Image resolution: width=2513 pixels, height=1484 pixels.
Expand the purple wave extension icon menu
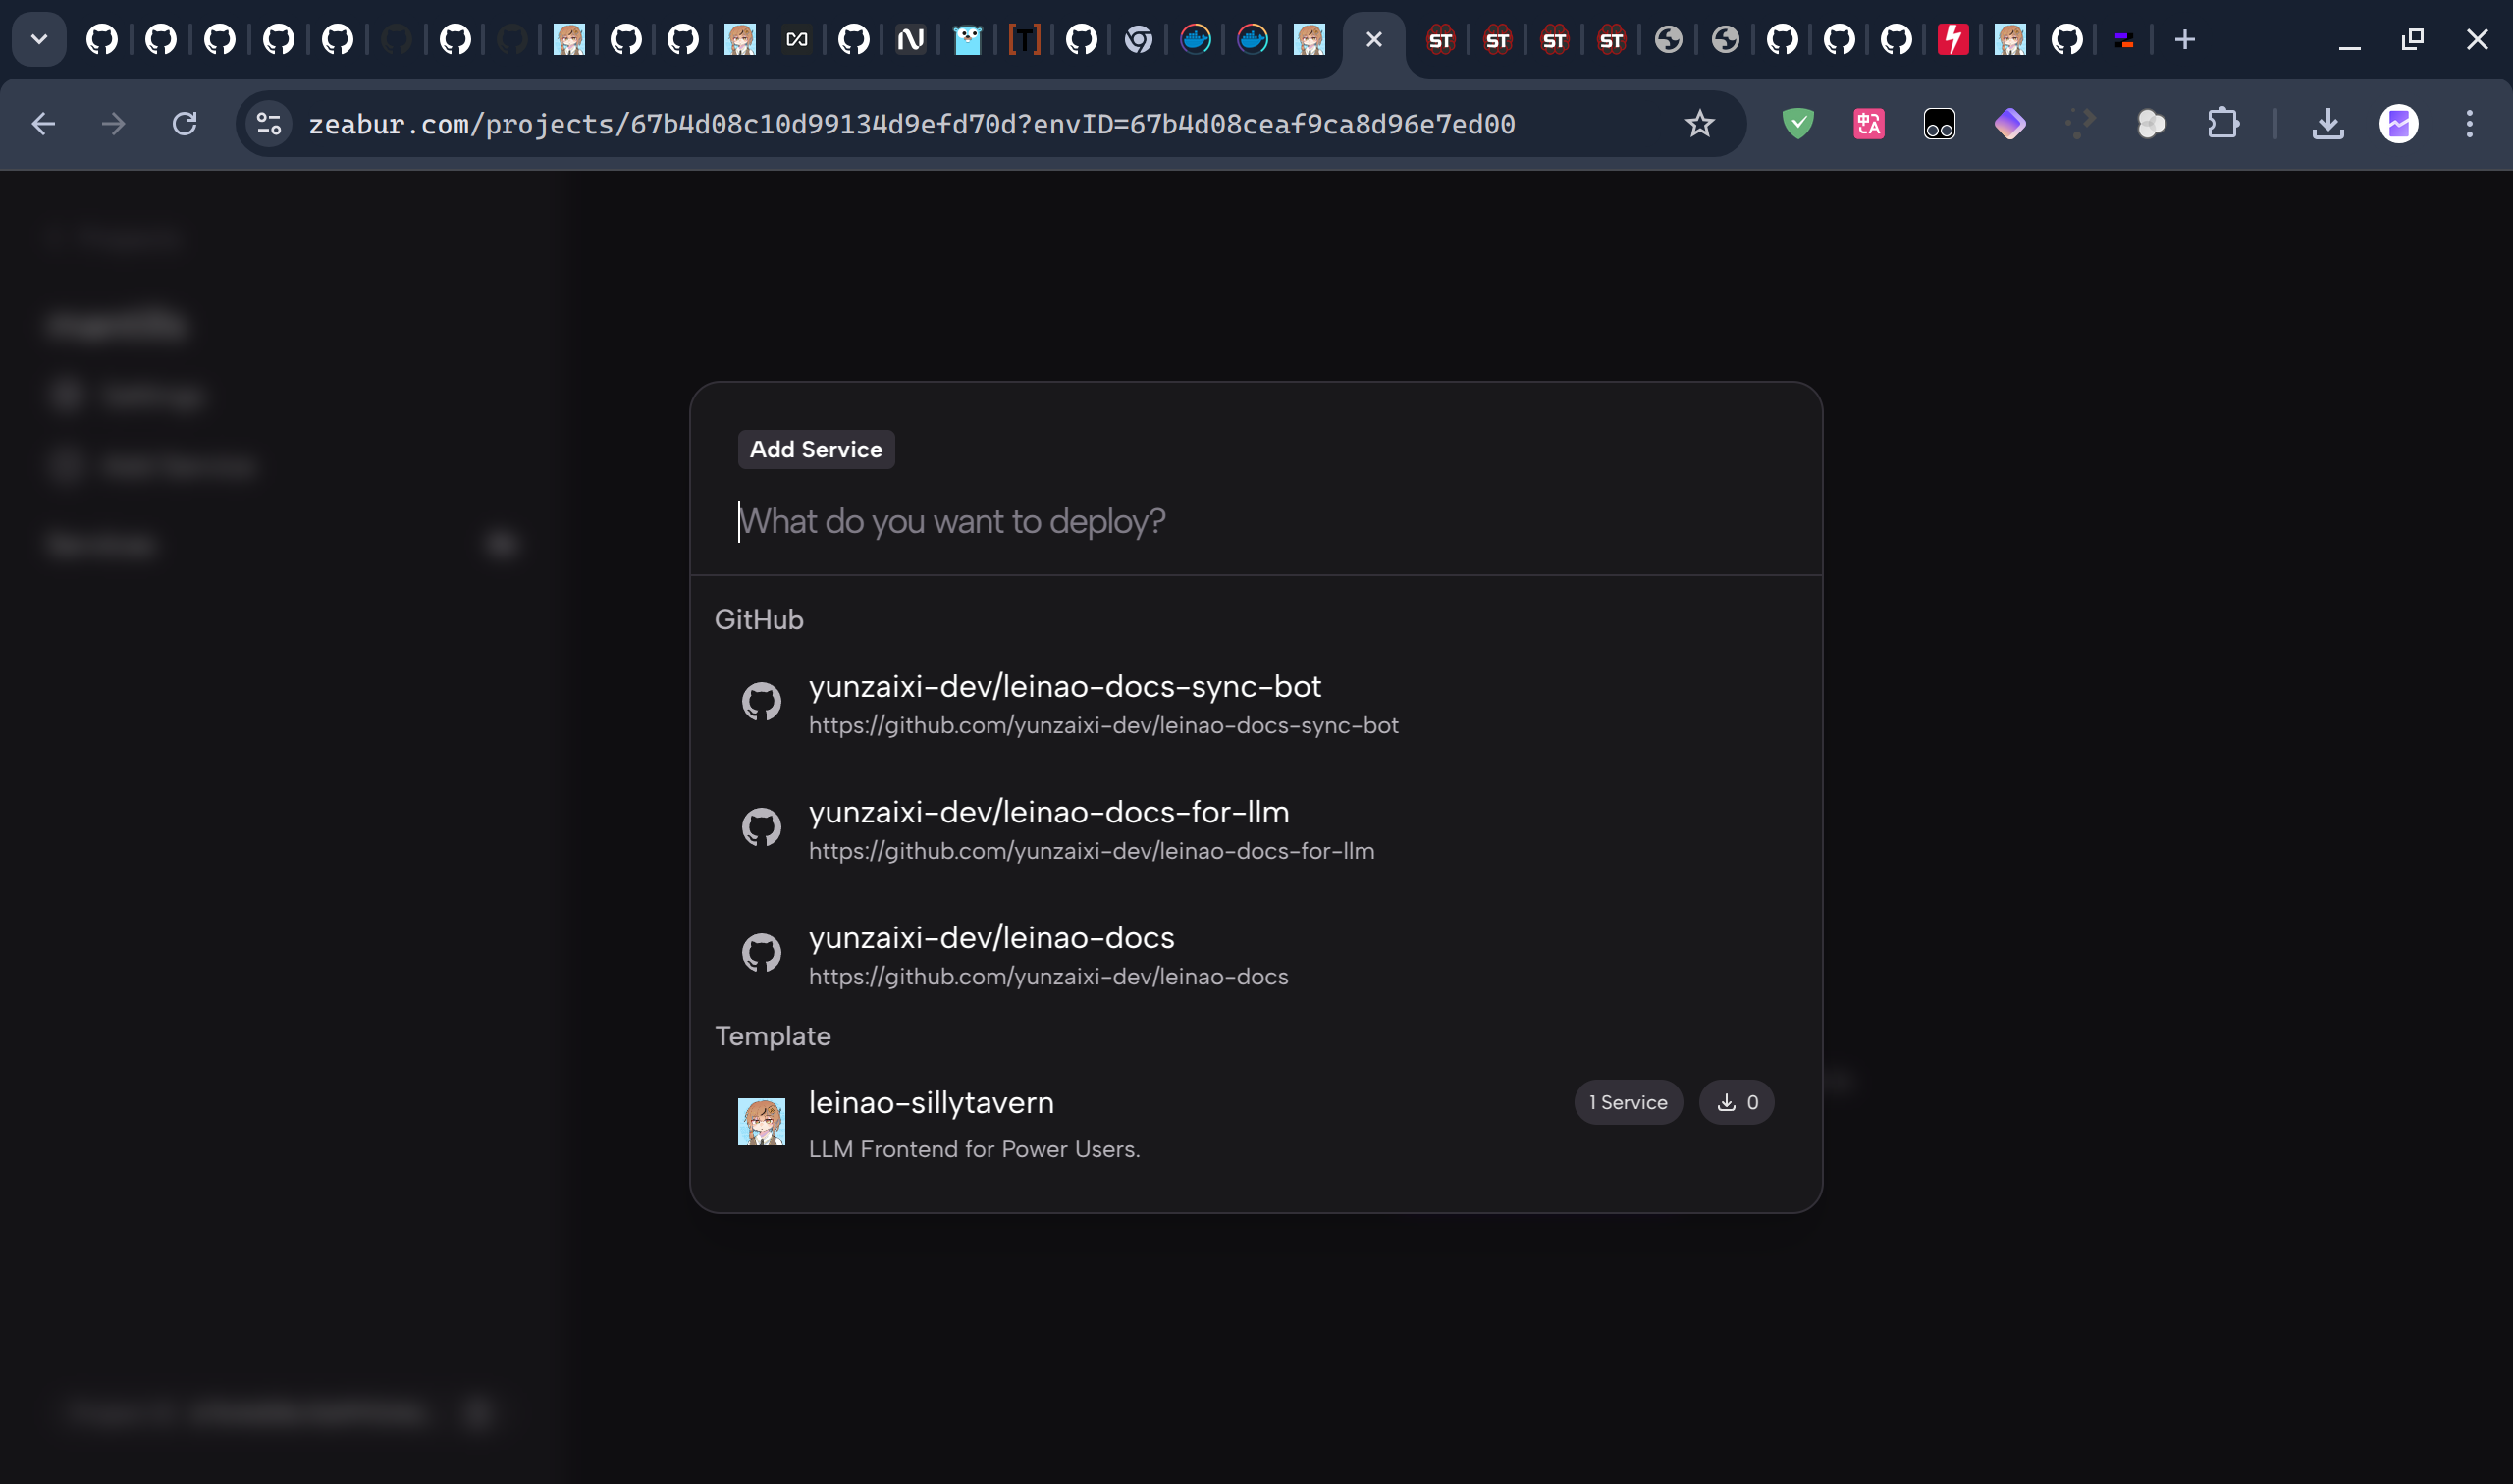(2010, 124)
